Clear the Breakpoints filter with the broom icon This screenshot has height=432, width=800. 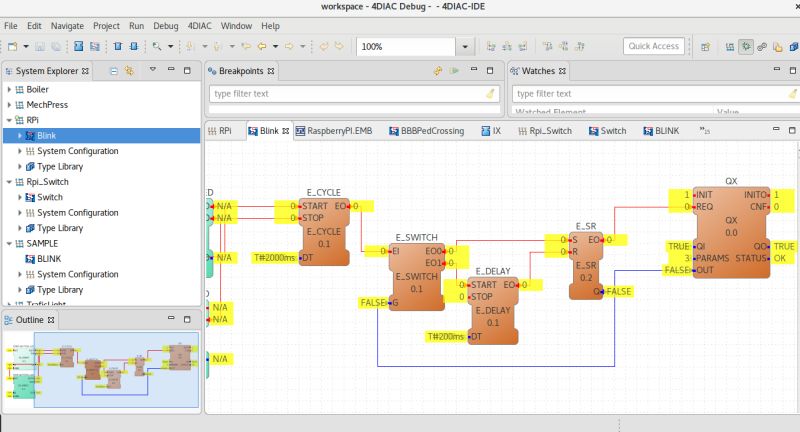click(490, 93)
